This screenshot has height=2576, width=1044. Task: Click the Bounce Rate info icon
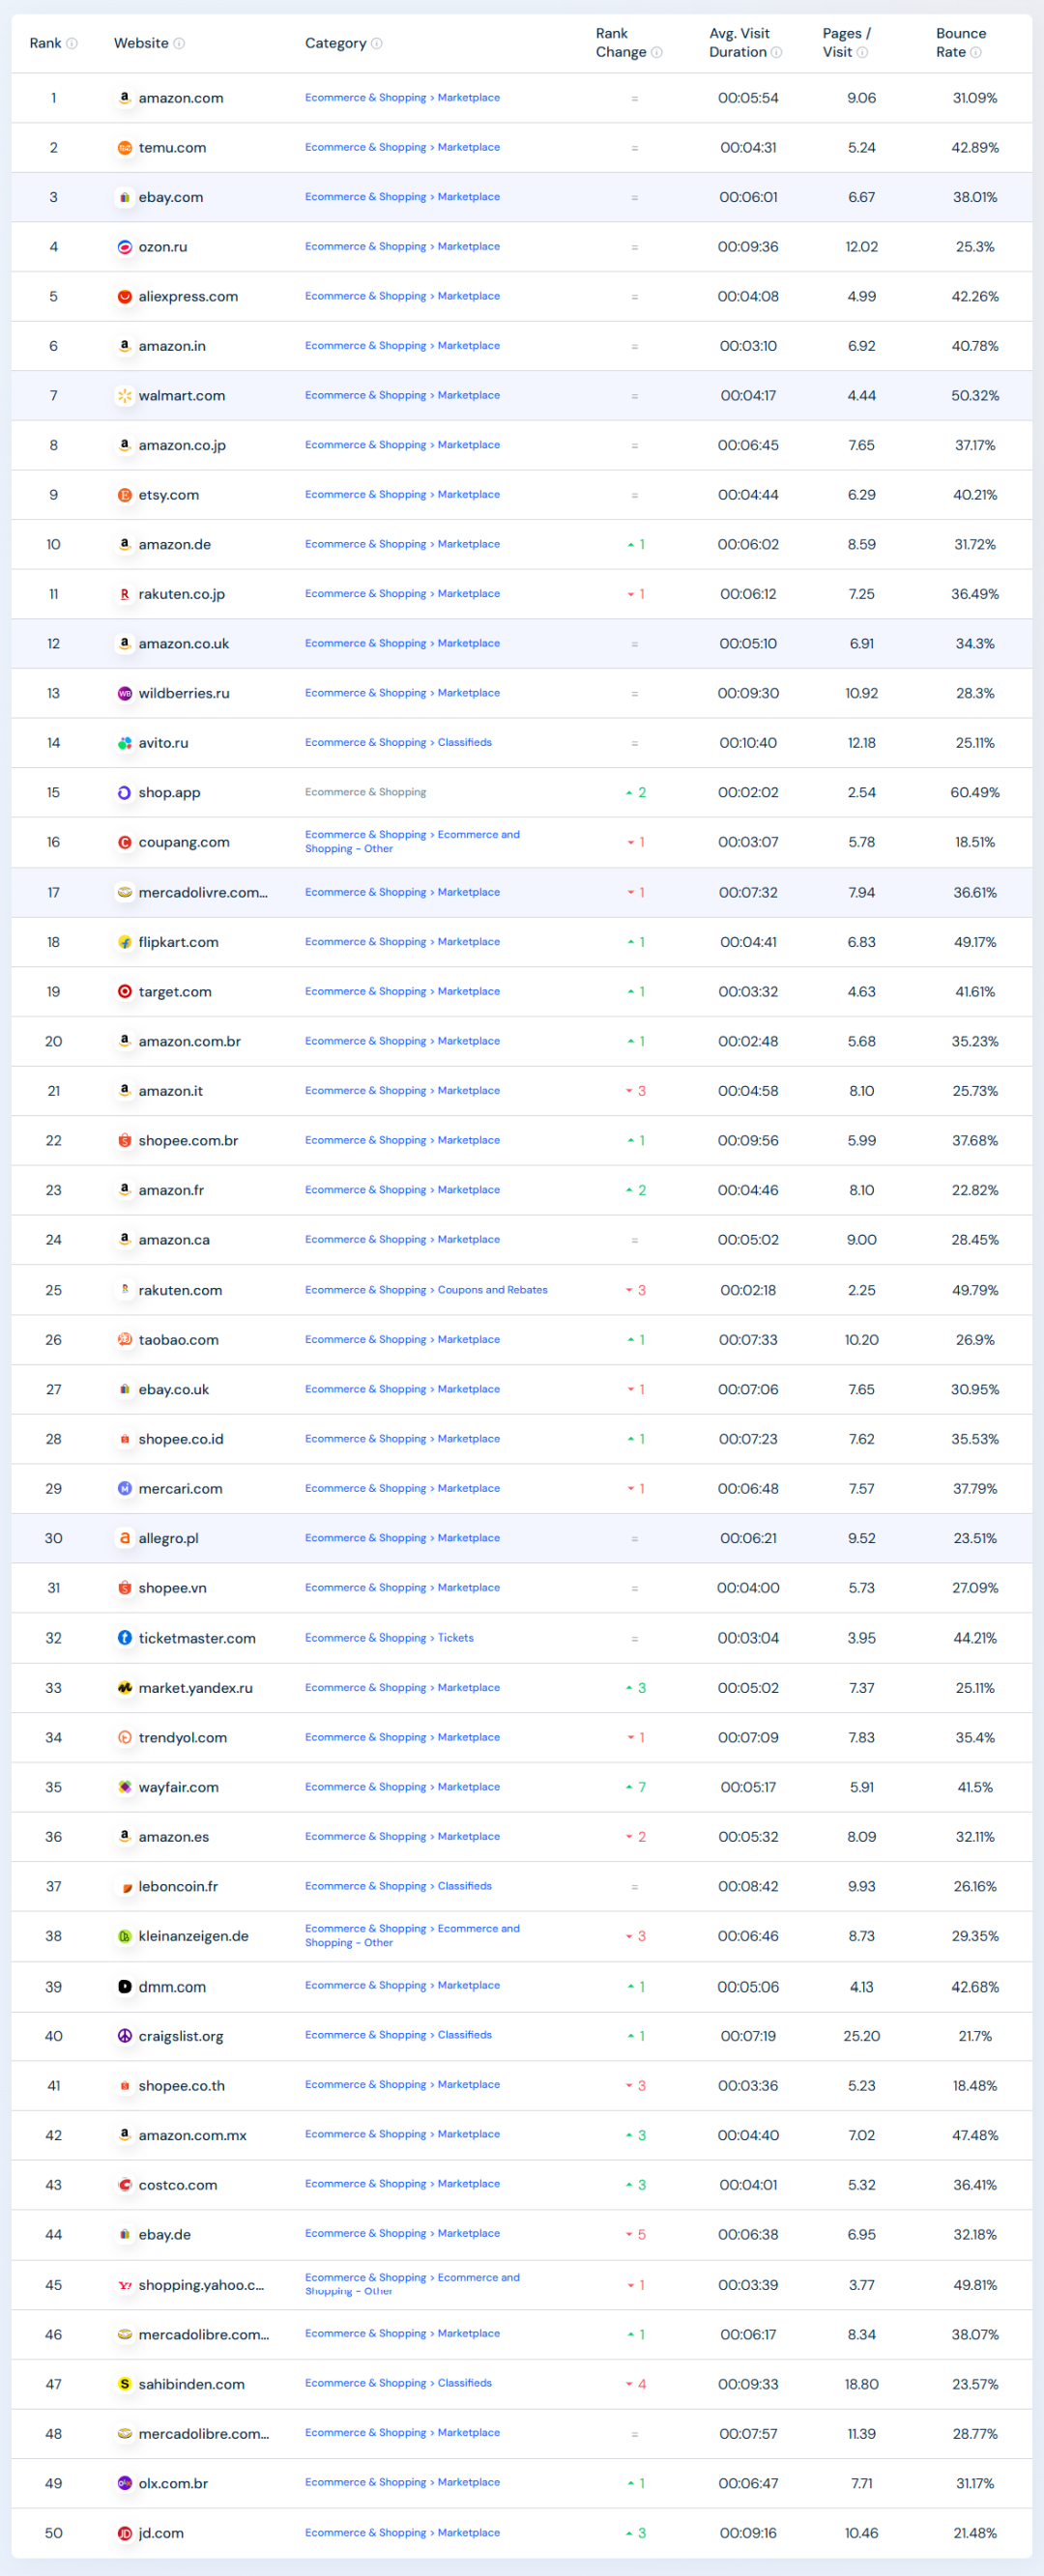[x=976, y=52]
